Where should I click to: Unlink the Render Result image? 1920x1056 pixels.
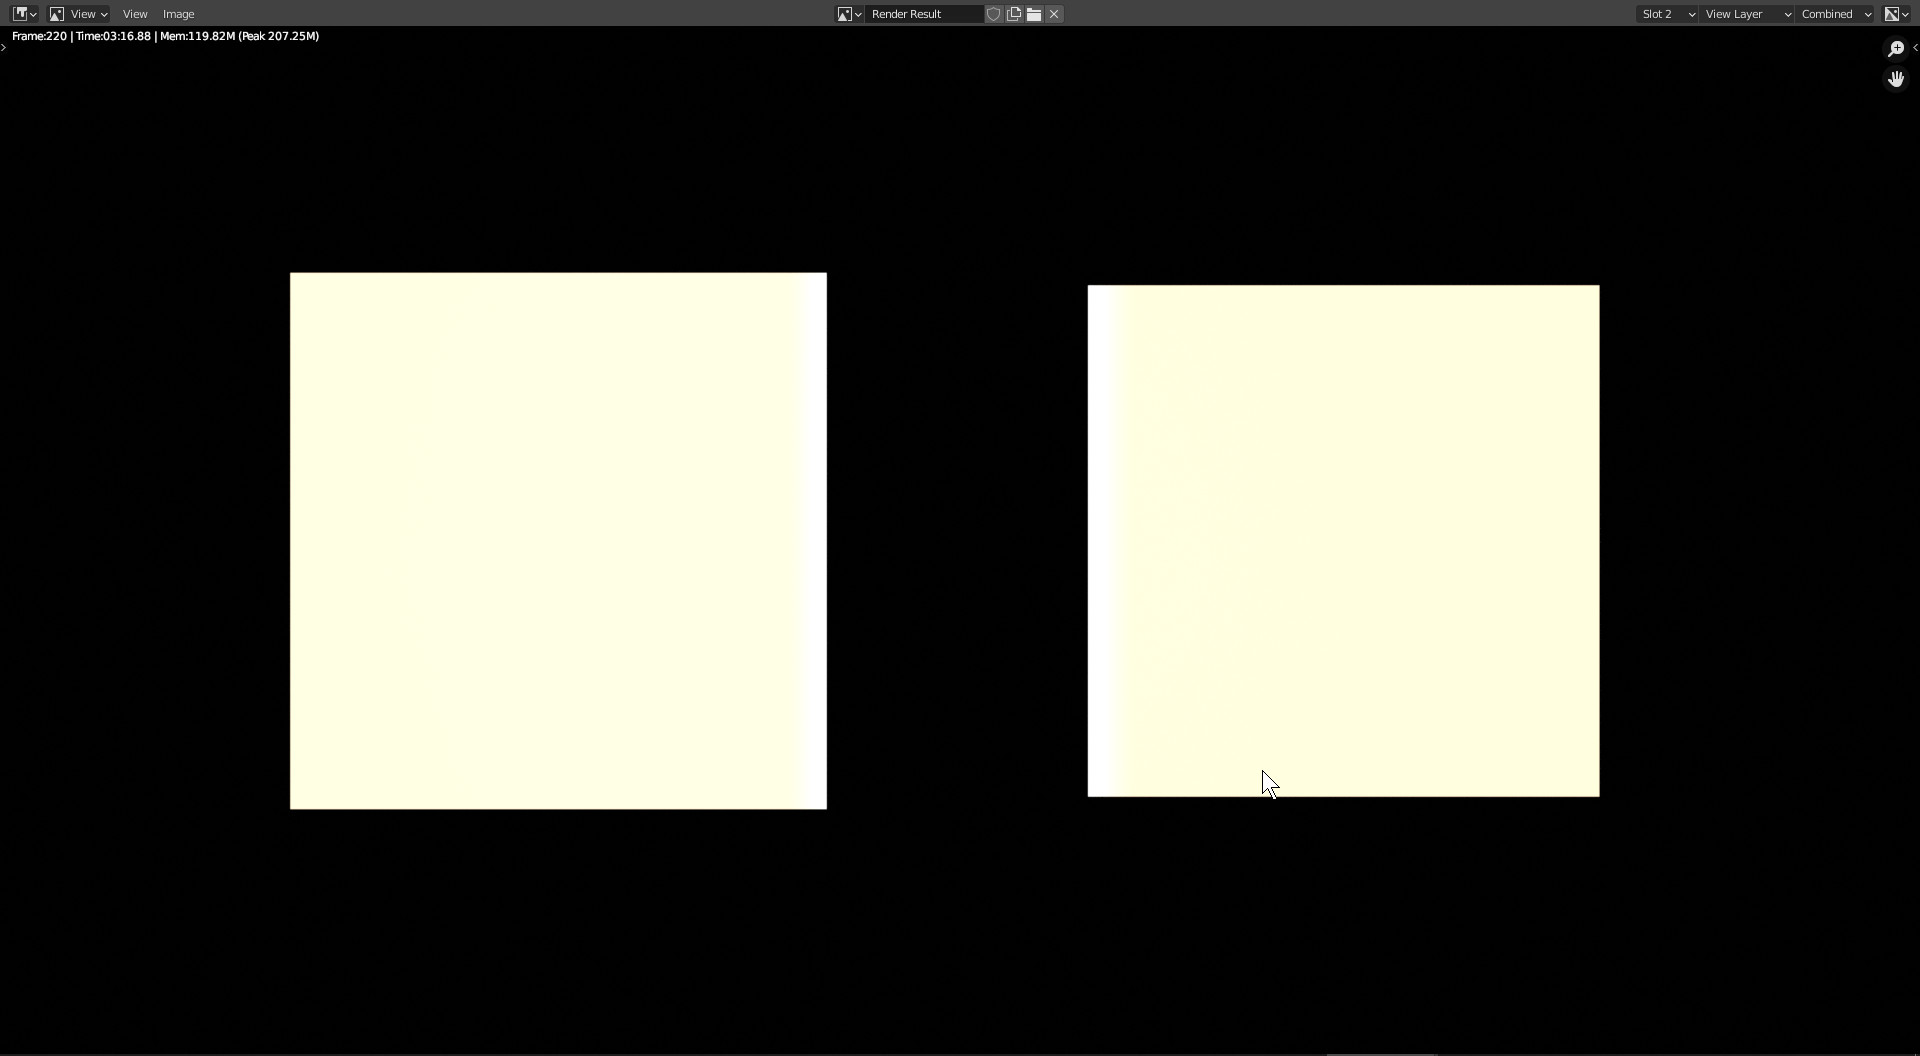1054,14
